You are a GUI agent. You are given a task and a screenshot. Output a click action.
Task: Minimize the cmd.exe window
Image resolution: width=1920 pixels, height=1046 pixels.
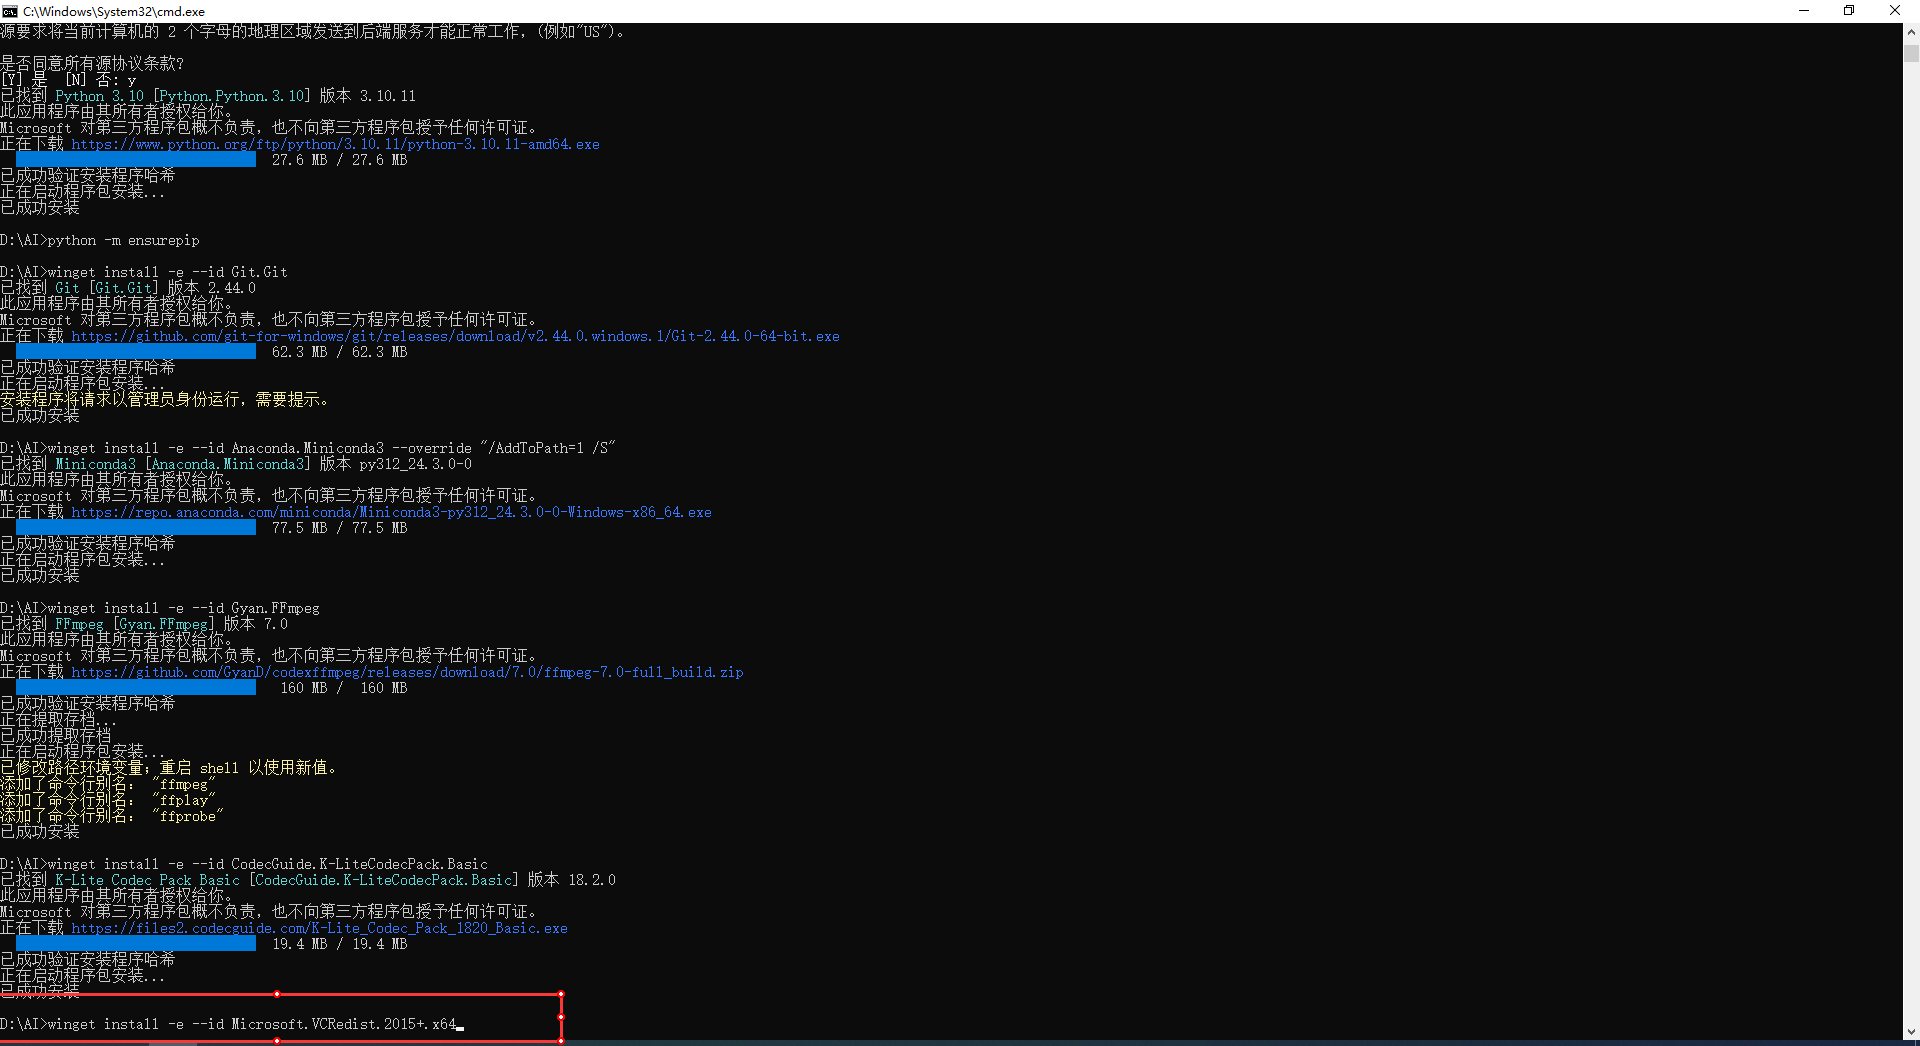click(1804, 11)
